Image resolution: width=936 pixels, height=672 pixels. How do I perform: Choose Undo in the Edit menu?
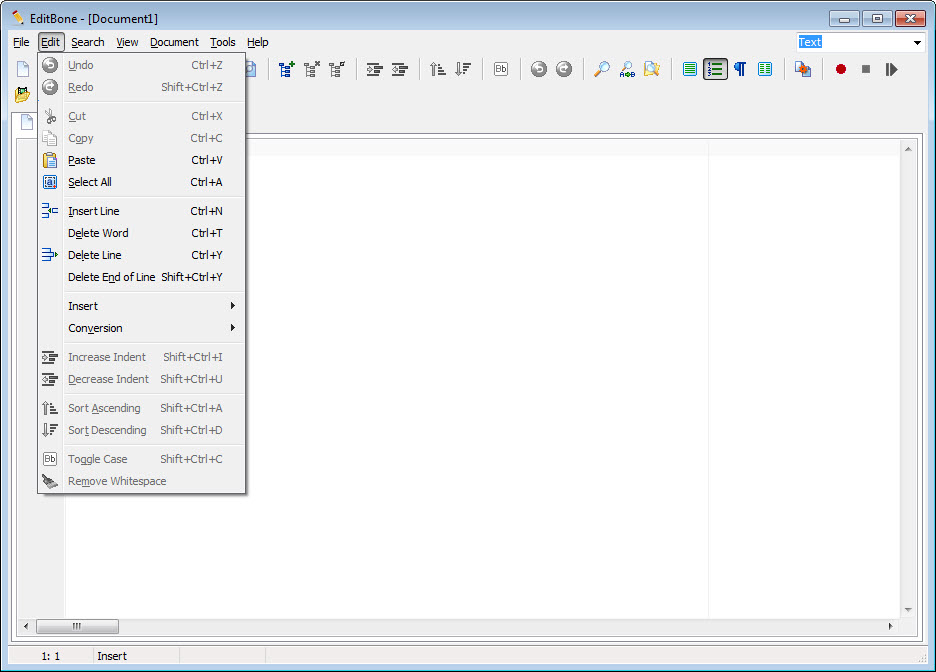pos(141,65)
